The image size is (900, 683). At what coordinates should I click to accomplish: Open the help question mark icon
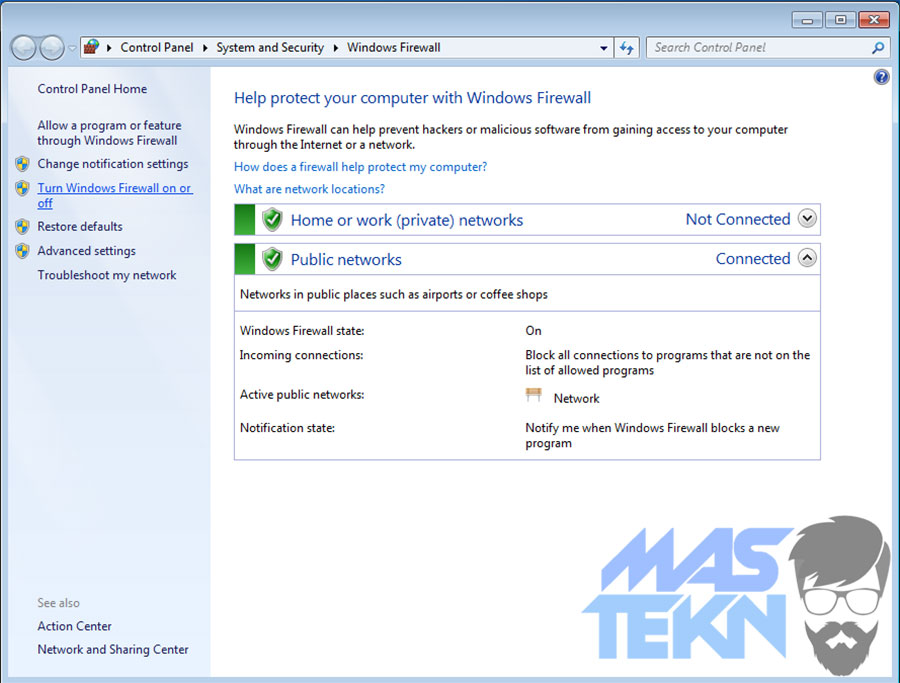click(881, 76)
